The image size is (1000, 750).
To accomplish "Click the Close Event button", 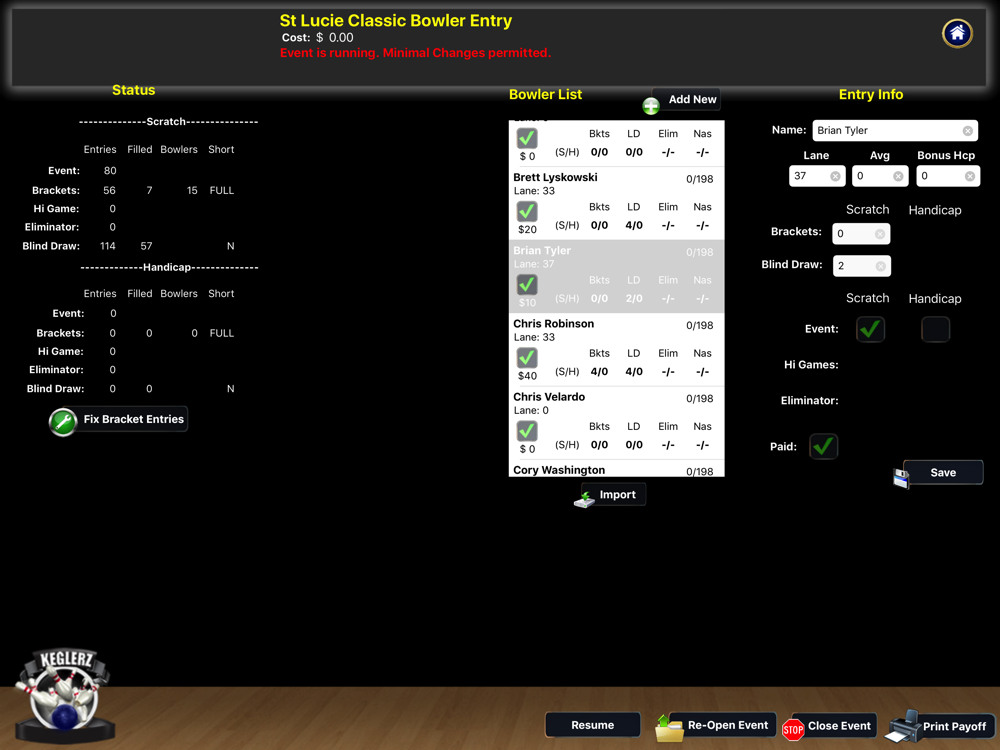I will click(x=834, y=726).
